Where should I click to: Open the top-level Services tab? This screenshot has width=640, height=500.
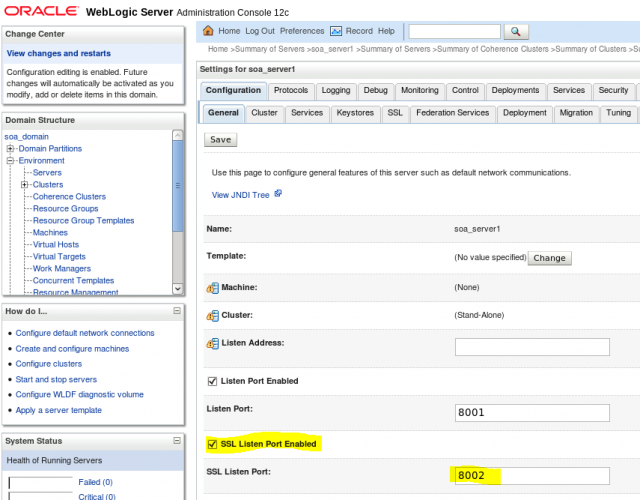pyautogui.click(x=569, y=90)
